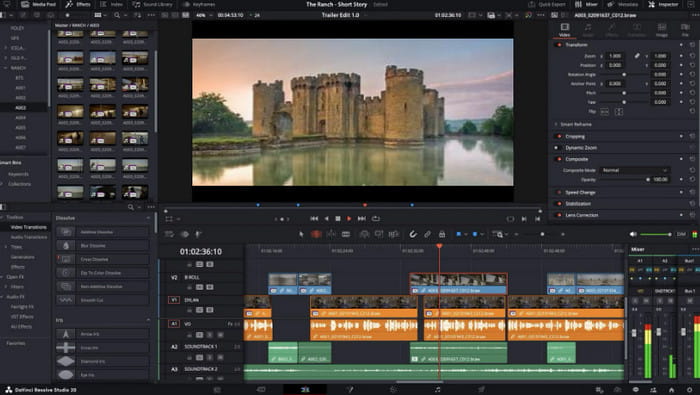Jump to last frame in viewer

tap(362, 219)
